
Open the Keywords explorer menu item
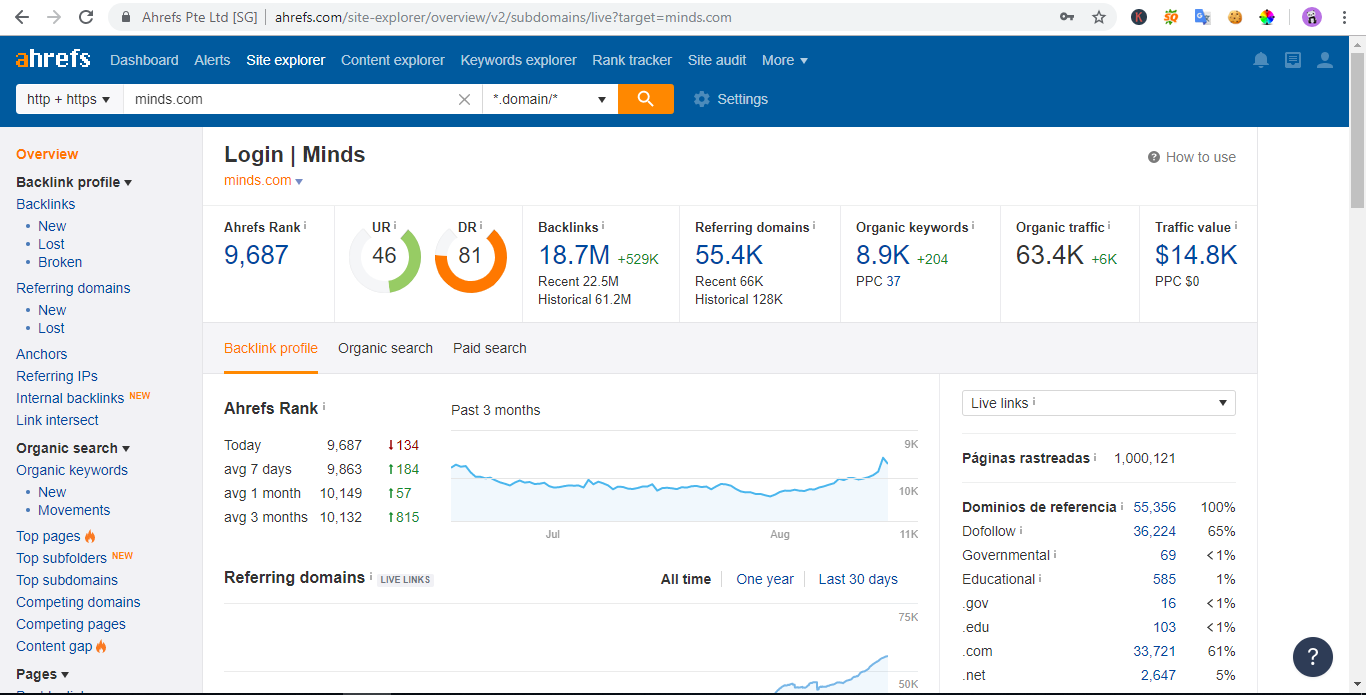(518, 60)
